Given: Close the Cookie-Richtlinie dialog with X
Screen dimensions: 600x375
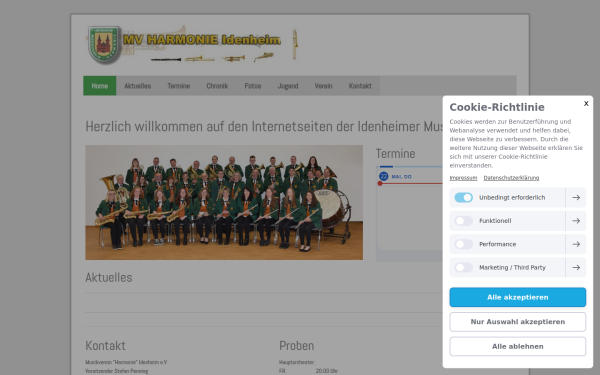Looking at the screenshot, I should [586, 103].
